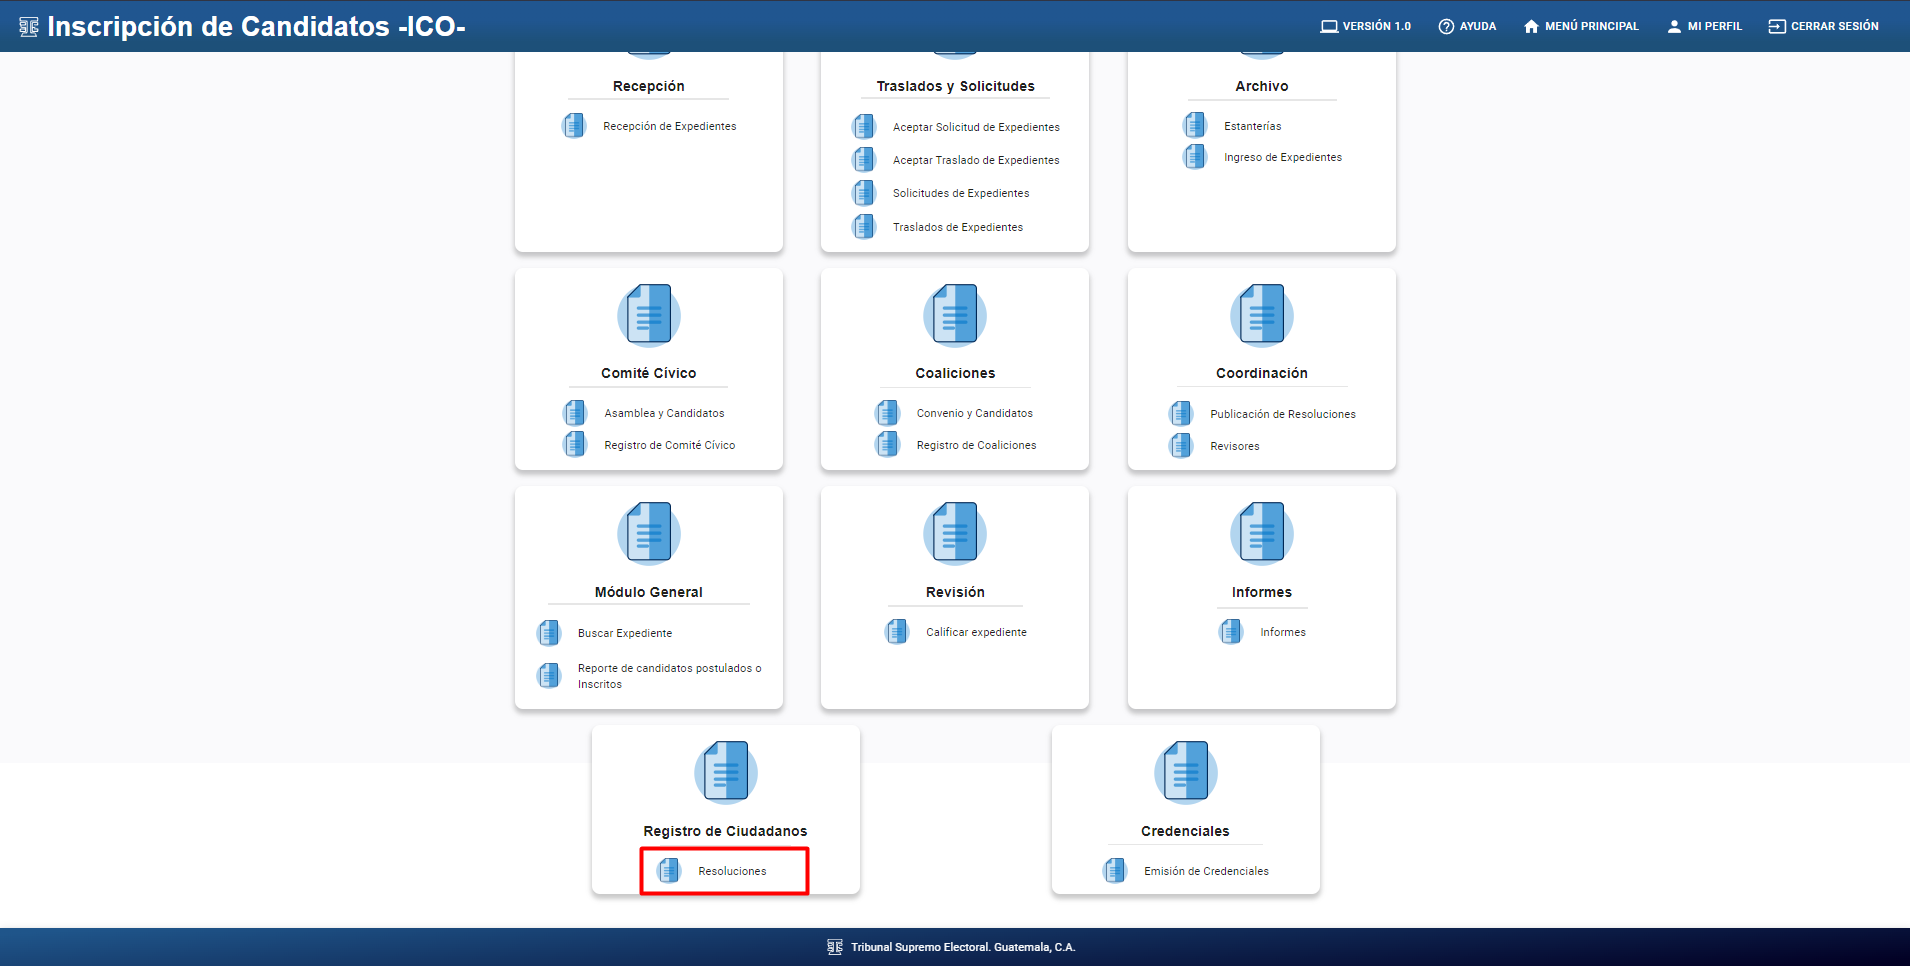
Task: Open the AYUDA help menu
Action: pos(1467,26)
